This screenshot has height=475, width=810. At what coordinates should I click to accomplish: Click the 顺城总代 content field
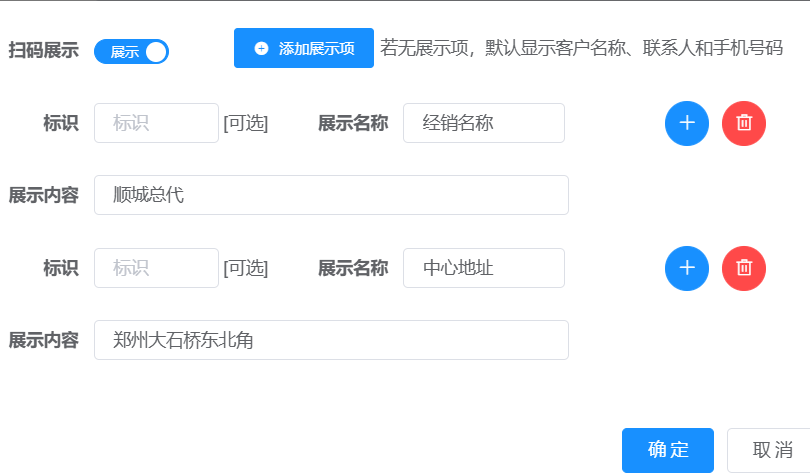pos(331,195)
